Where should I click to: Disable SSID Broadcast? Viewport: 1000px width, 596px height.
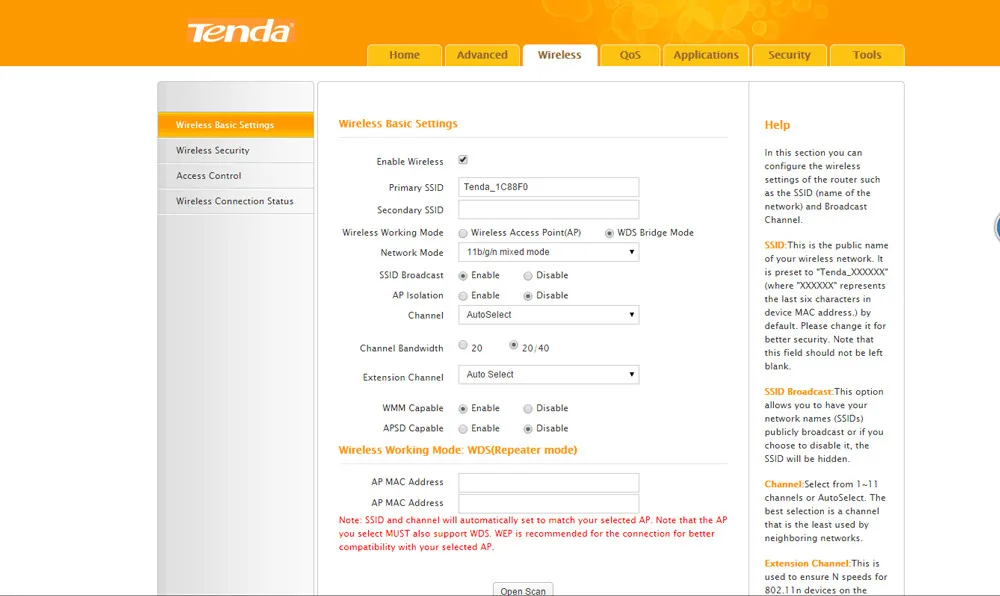(x=528, y=276)
